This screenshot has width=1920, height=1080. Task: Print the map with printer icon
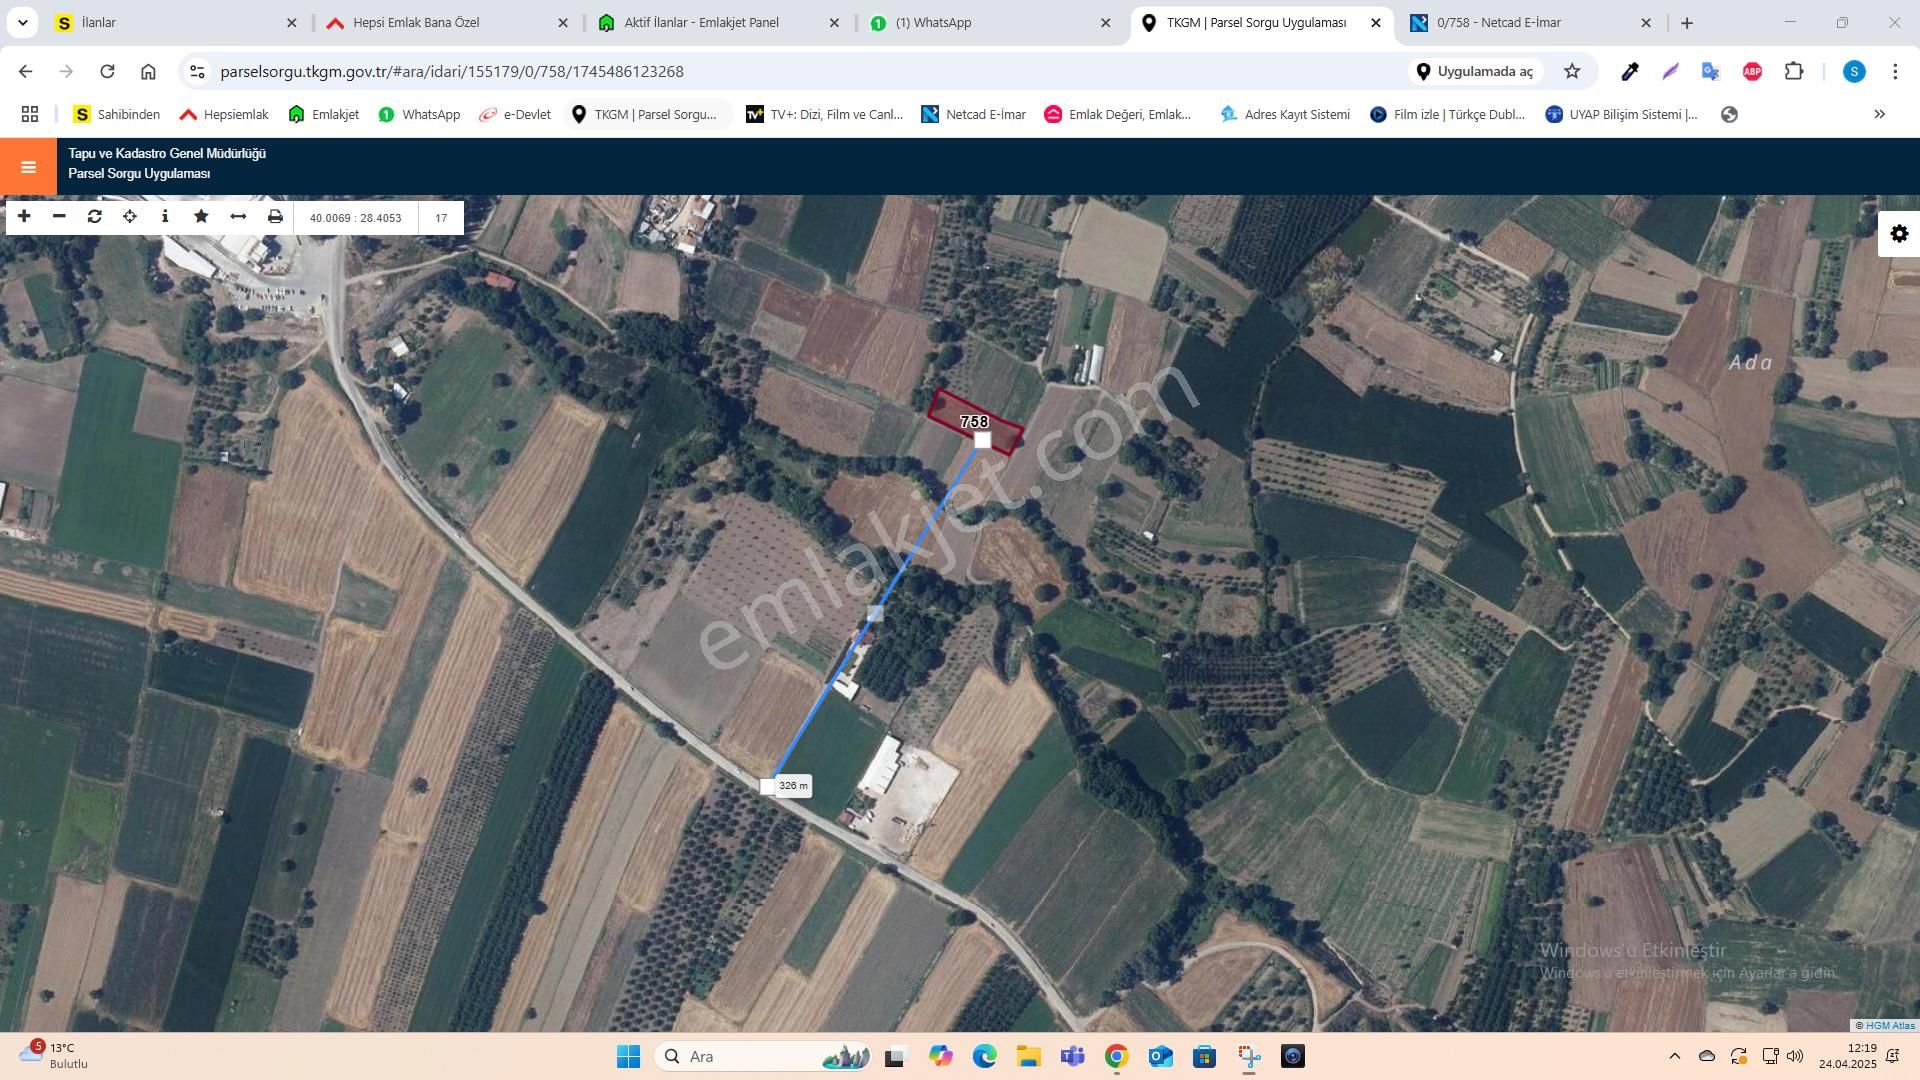pos(275,217)
